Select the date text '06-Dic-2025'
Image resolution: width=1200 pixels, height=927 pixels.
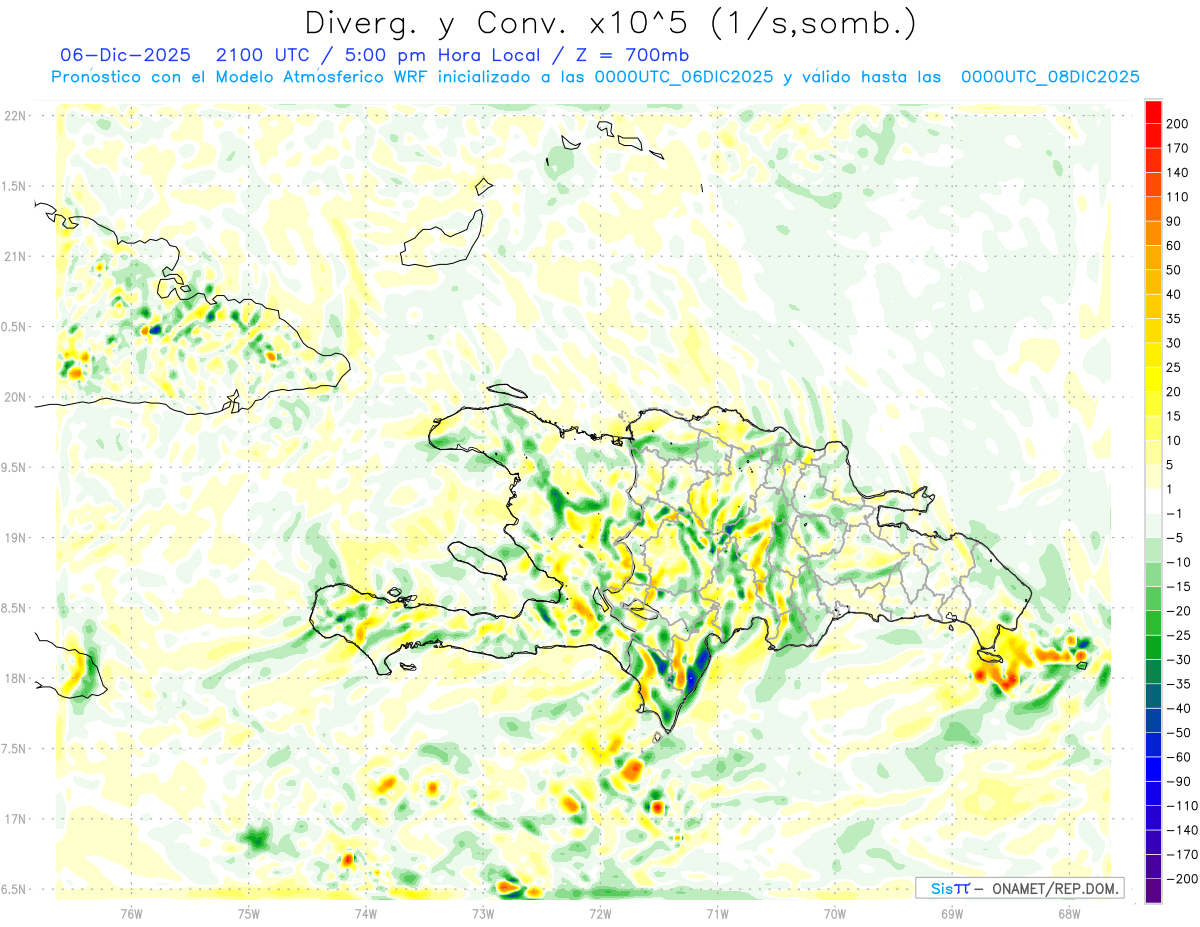[124, 55]
